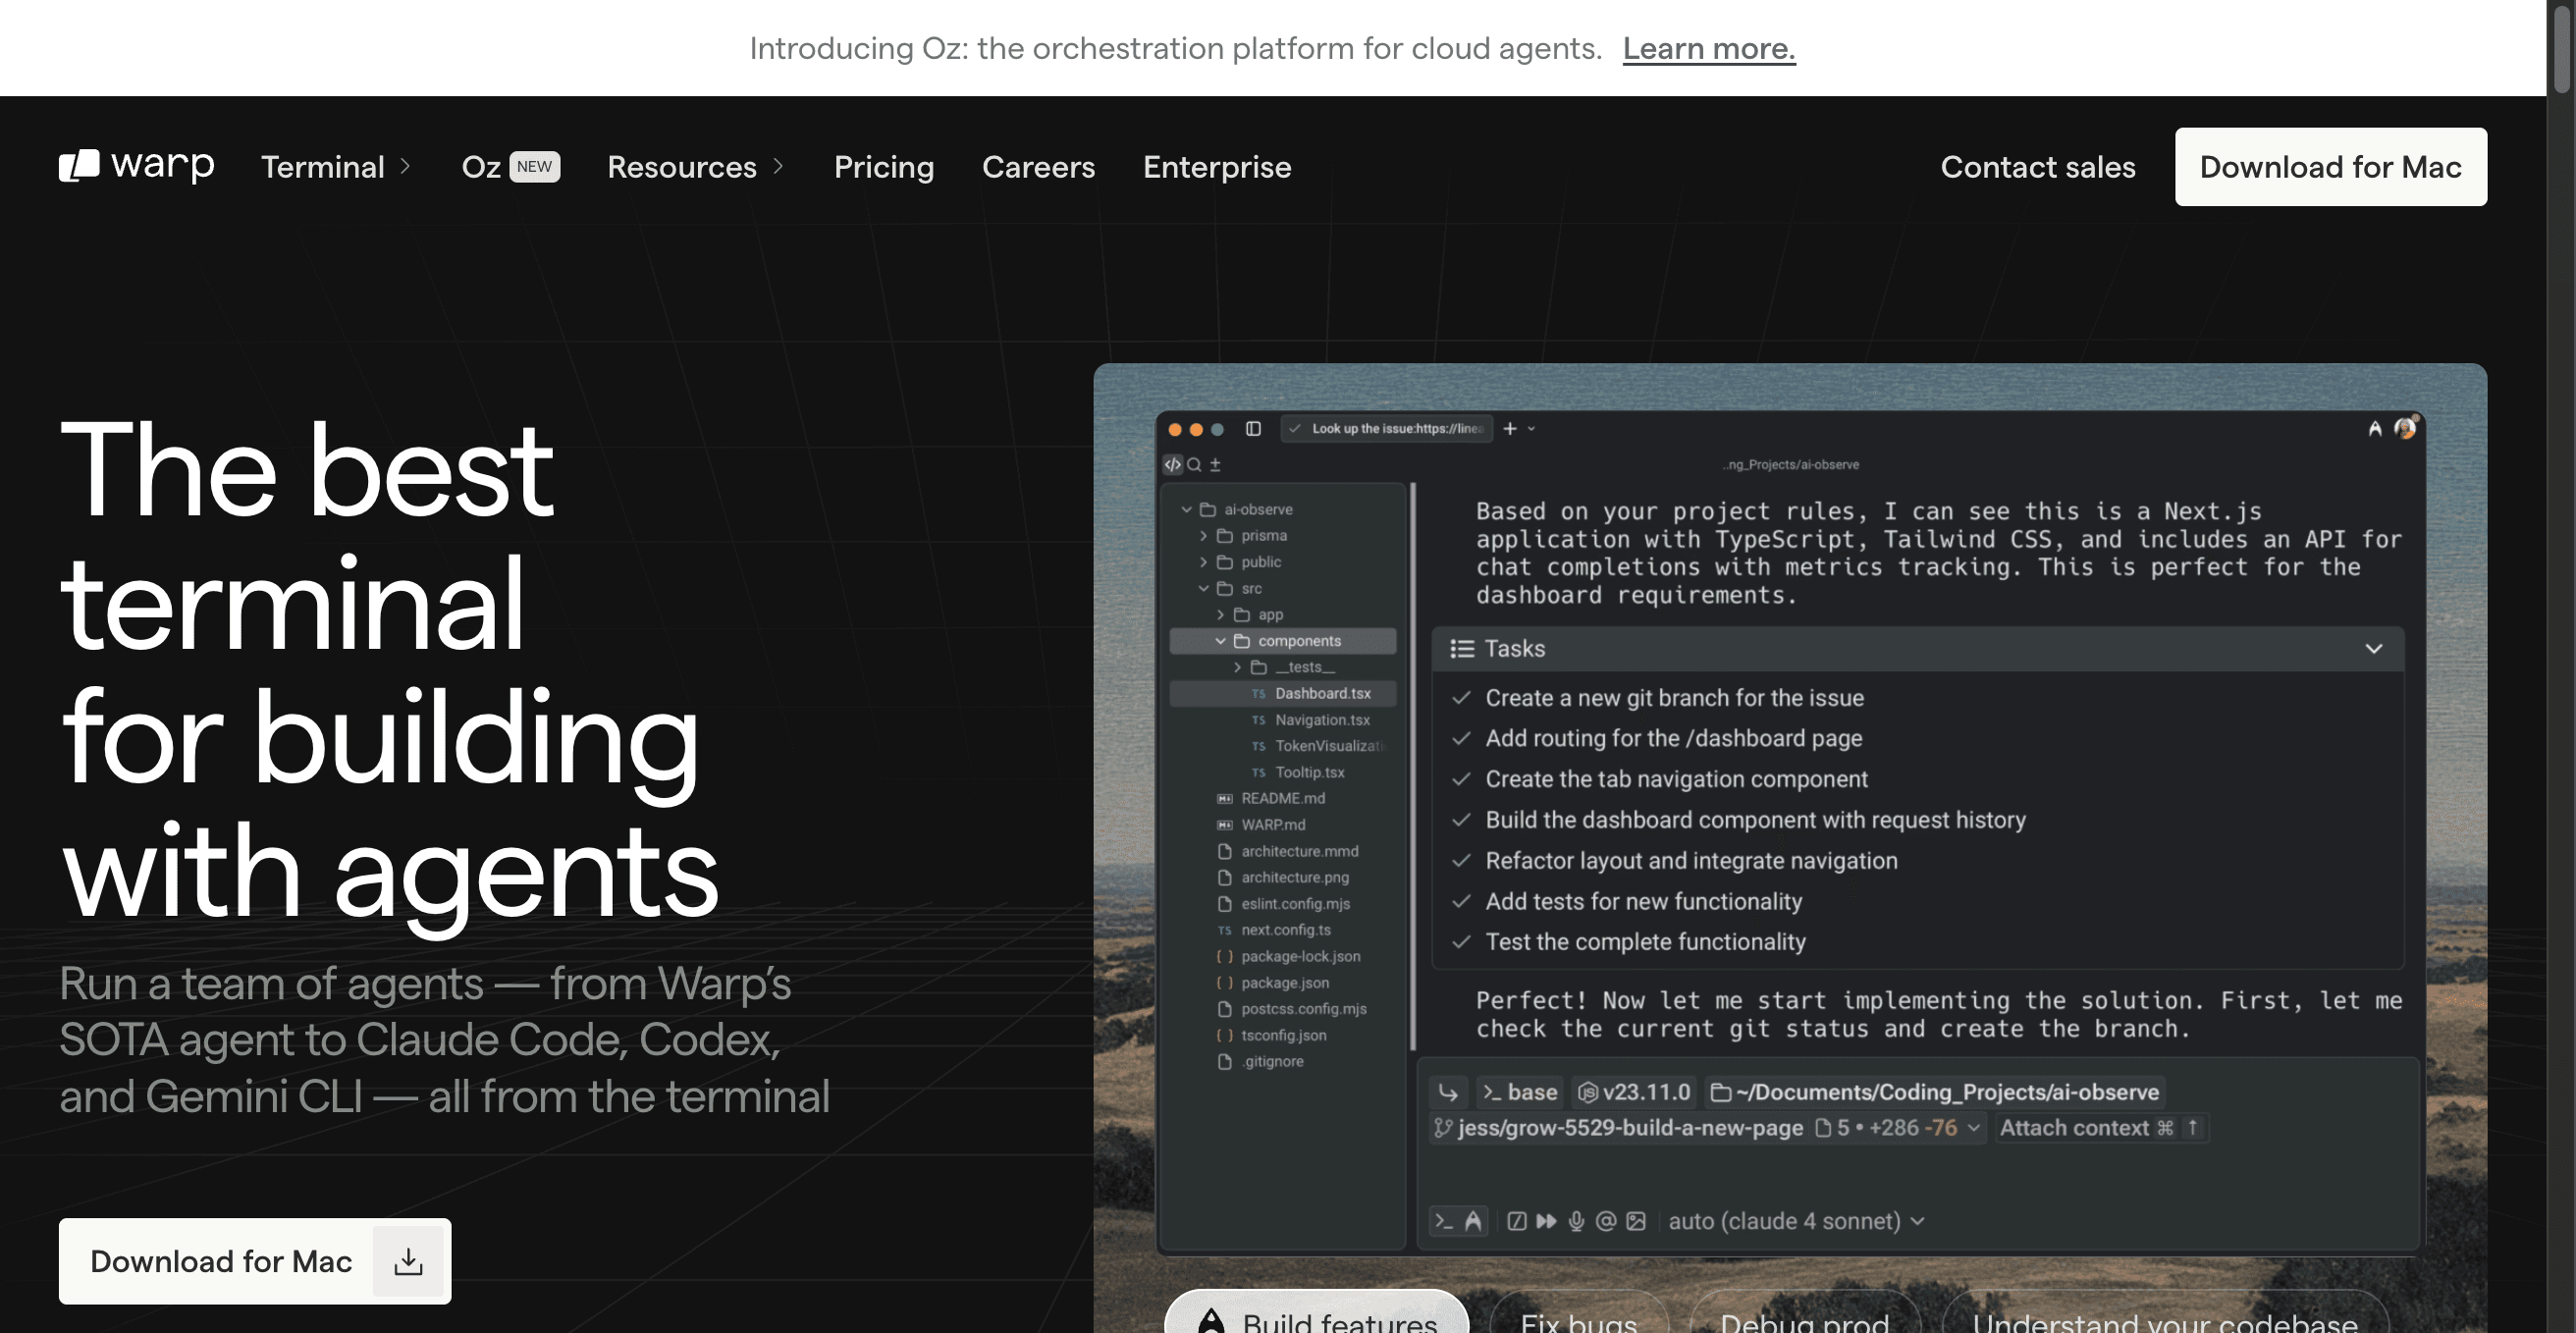Click the git branch icon beside jess/grow-5529
Image resolution: width=2576 pixels, height=1333 pixels.
[x=1443, y=1128]
